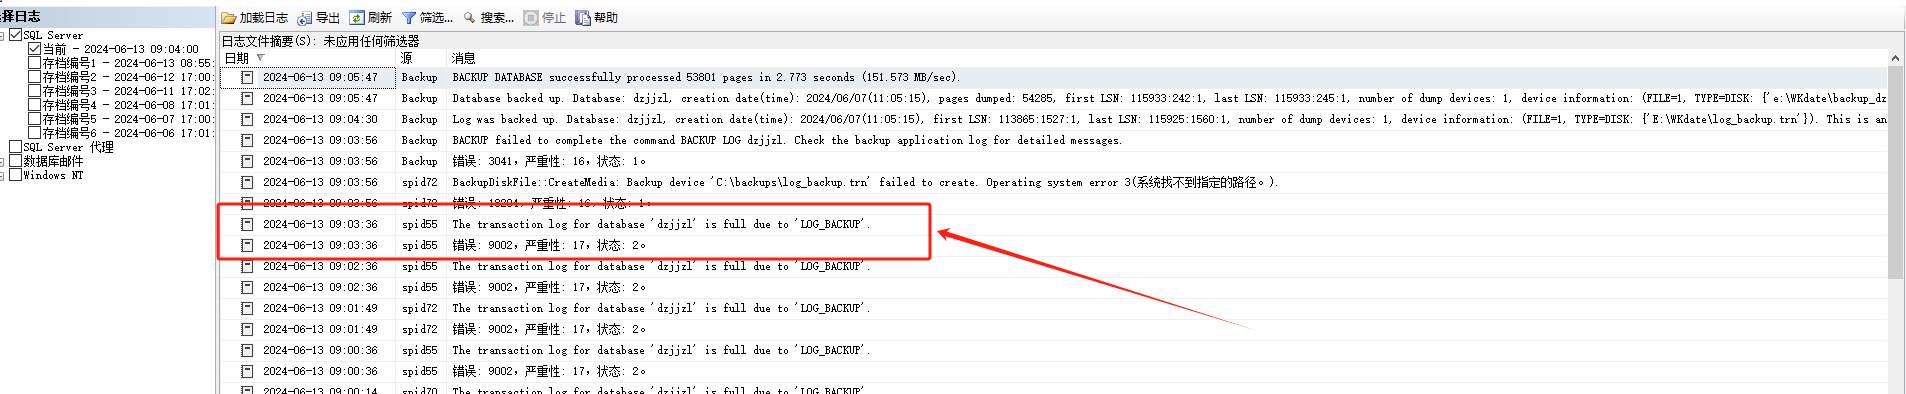Enable the 数据库邮件 checkbox
The image size is (1906, 394).
click(x=16, y=161)
